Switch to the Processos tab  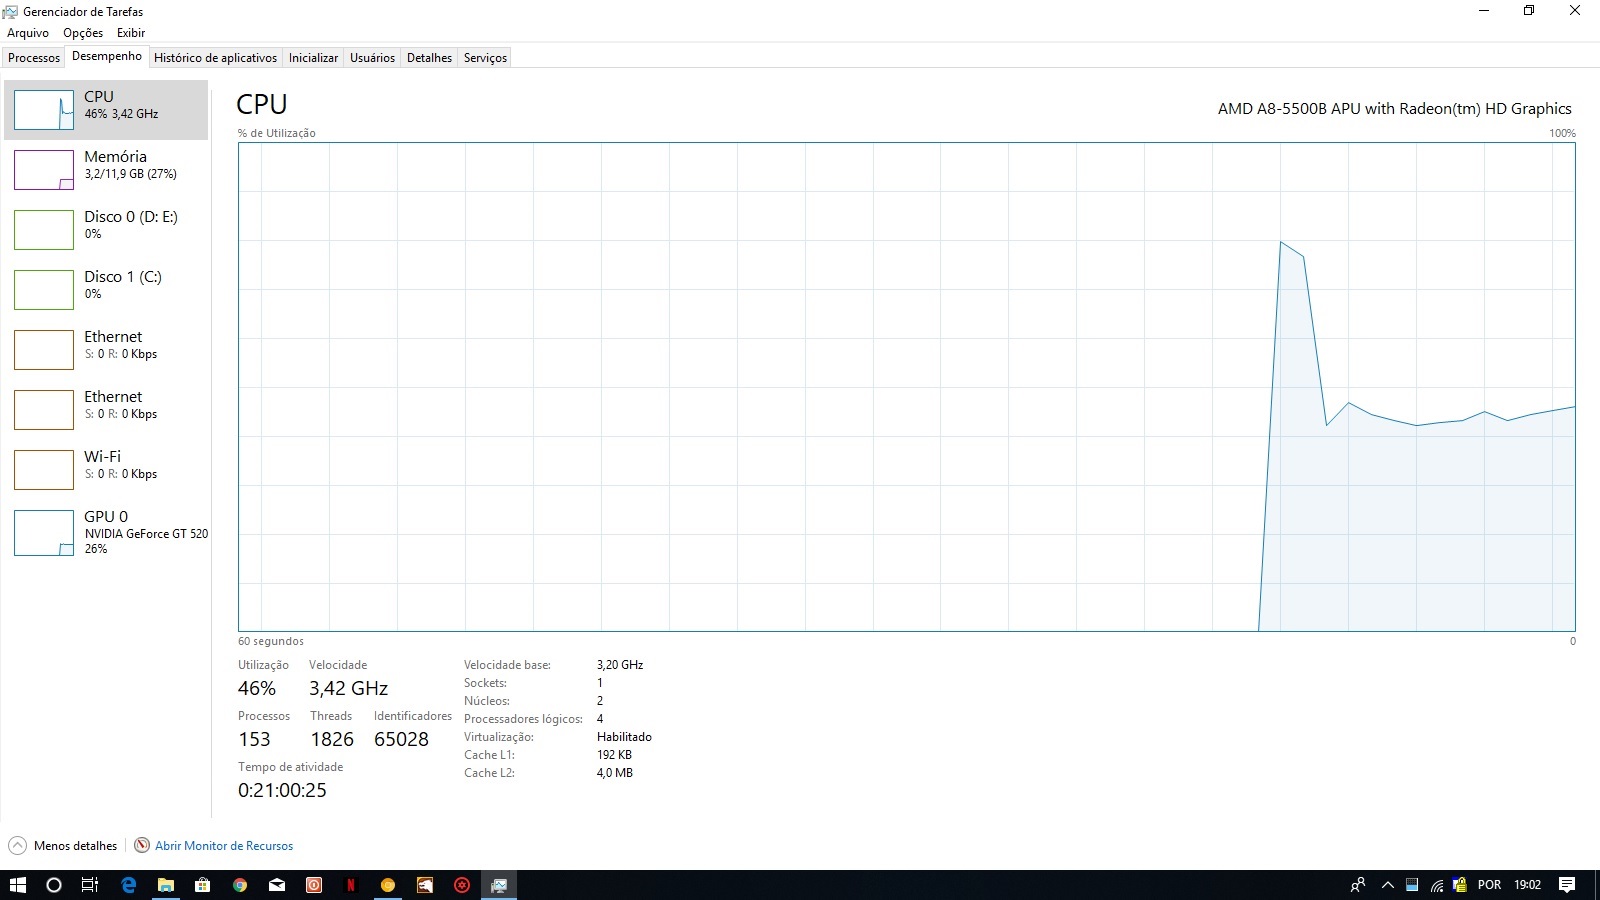[x=34, y=58]
